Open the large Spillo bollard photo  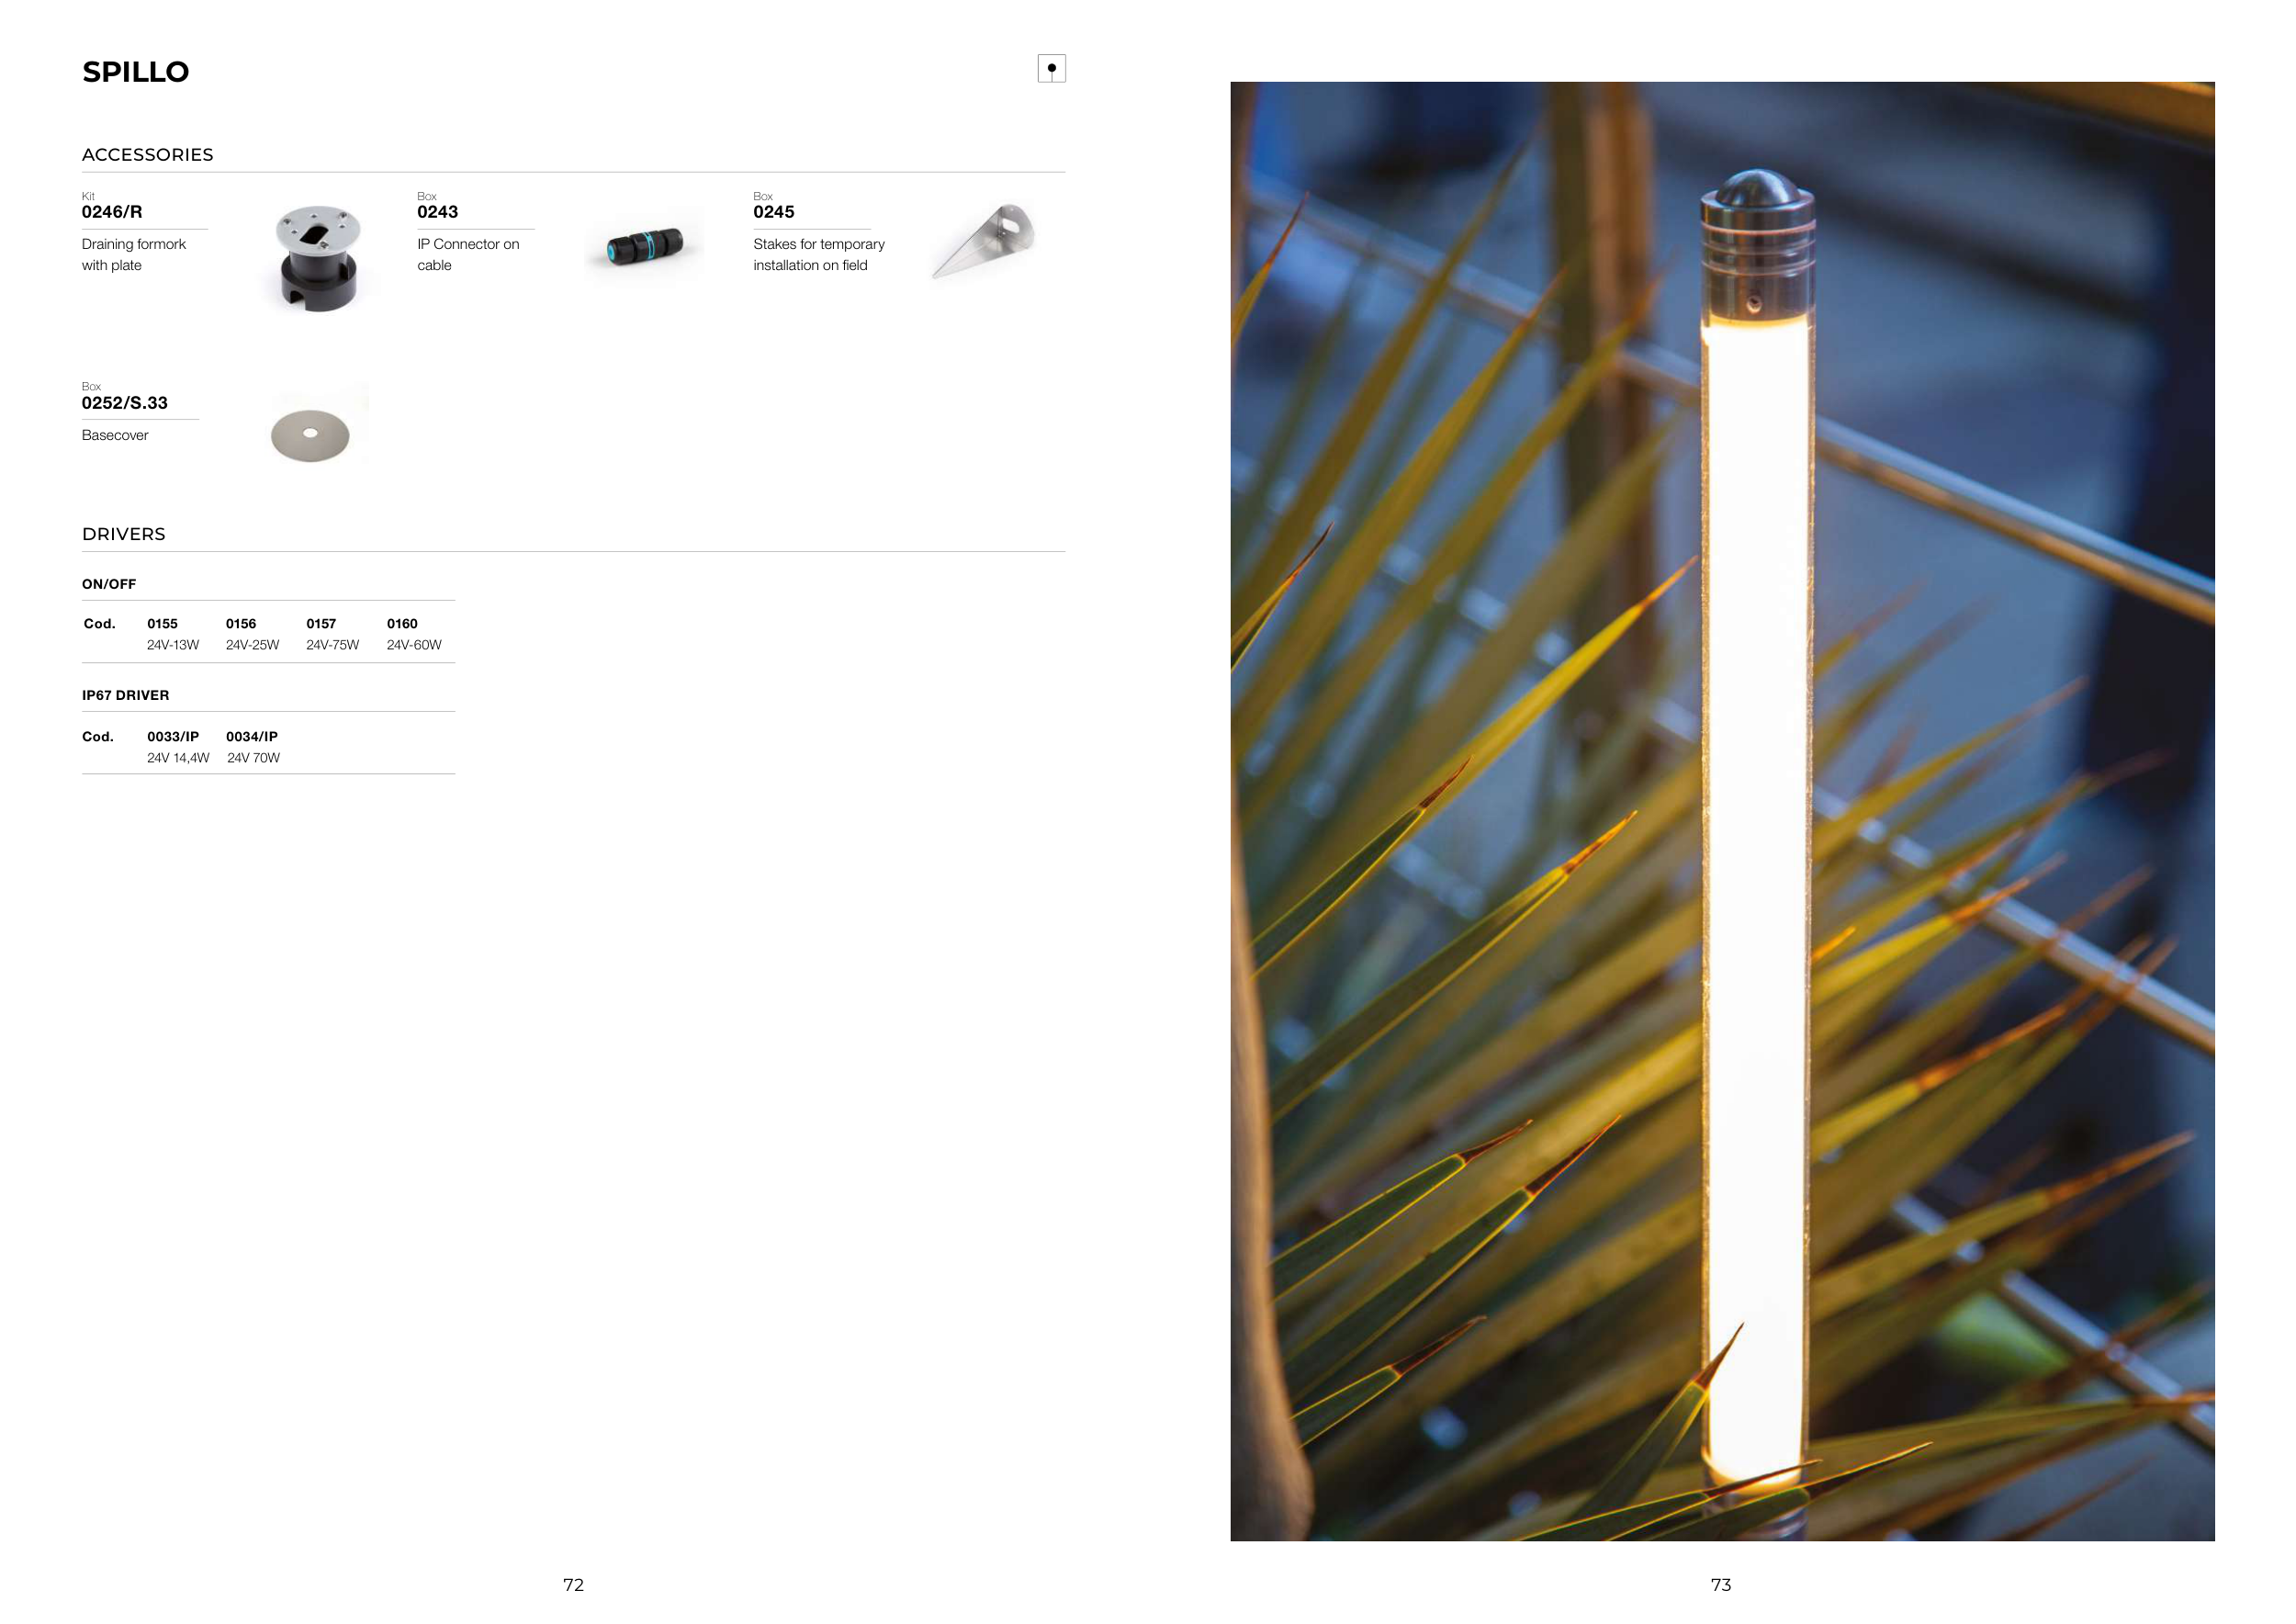1722,811
